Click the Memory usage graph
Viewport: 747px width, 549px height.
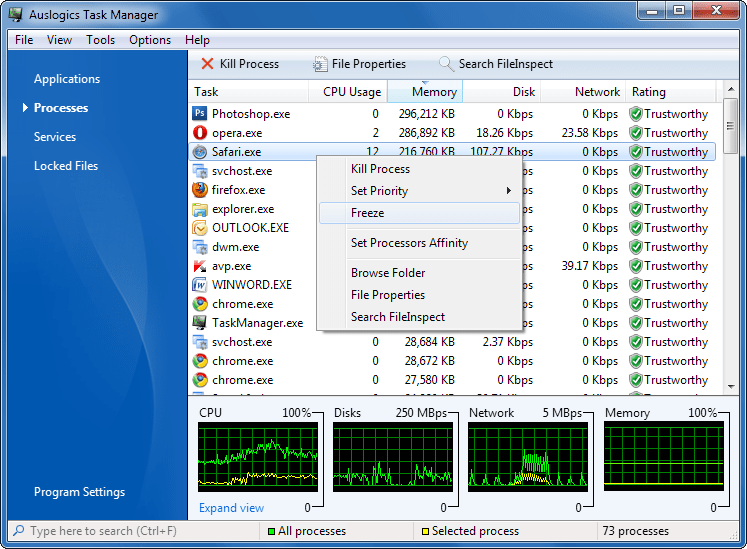point(664,457)
